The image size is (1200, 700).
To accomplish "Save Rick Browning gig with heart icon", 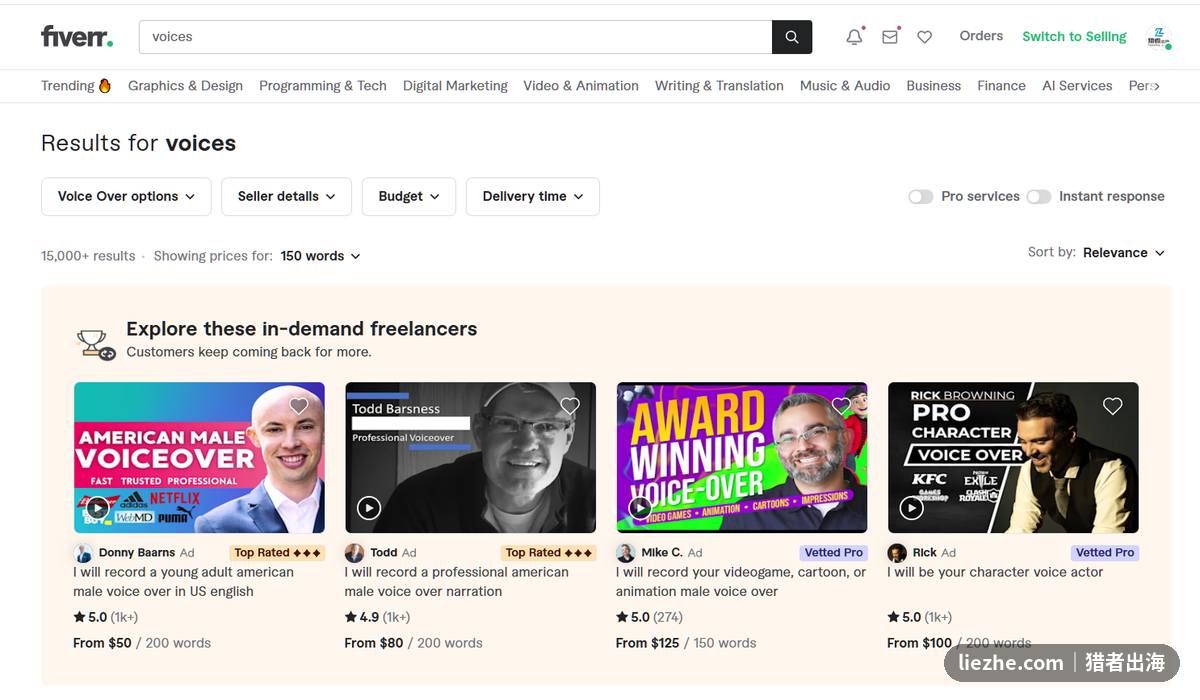I will click(1112, 406).
